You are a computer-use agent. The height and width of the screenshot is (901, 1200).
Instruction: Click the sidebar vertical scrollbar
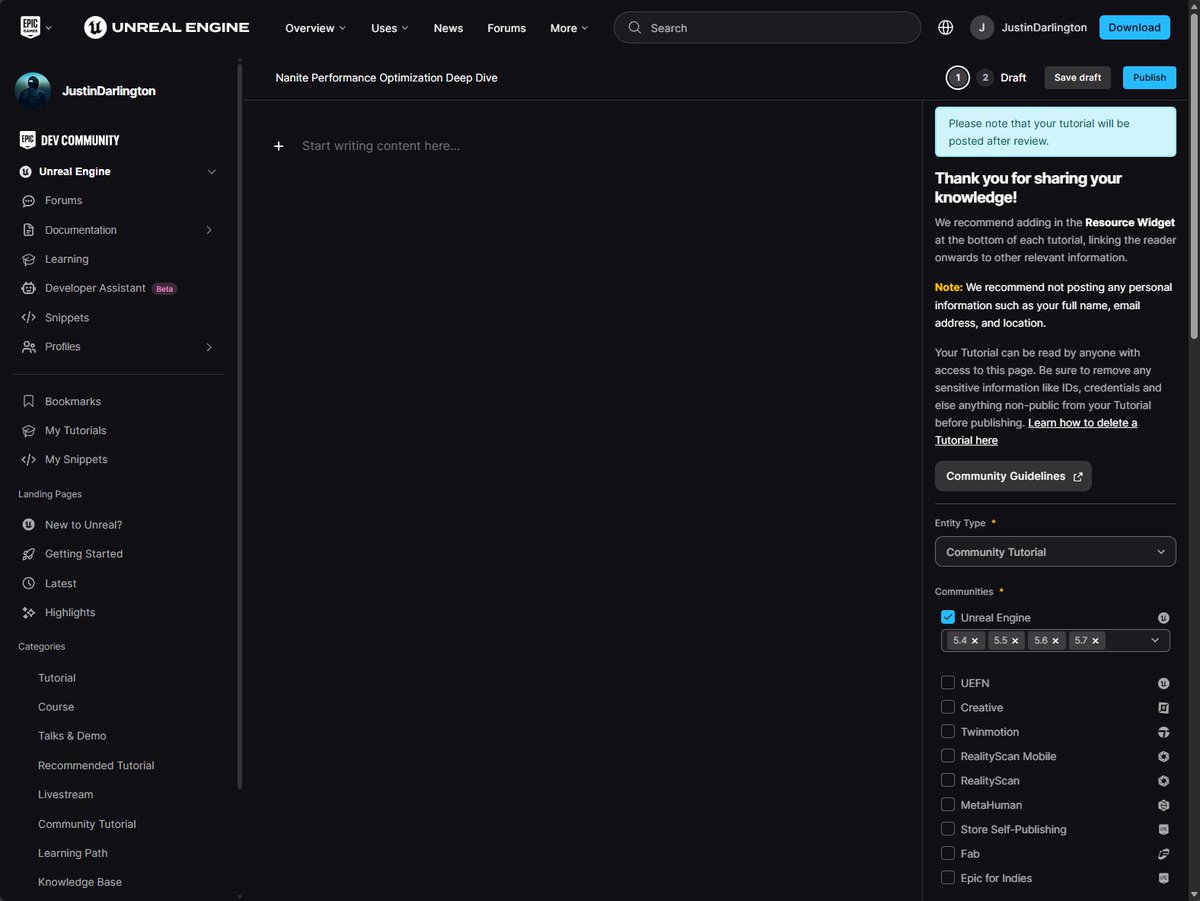pyautogui.click(x=239, y=425)
